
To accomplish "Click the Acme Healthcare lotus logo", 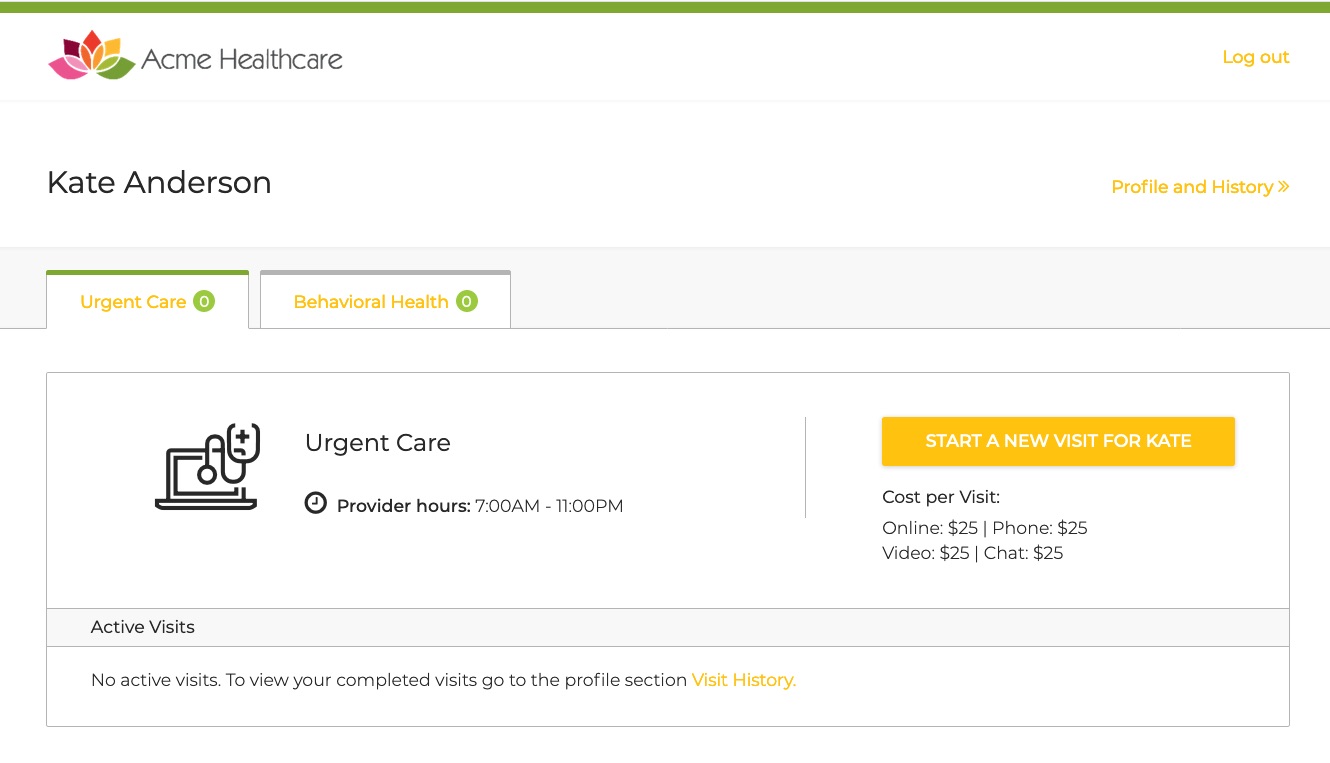I will pos(91,55).
